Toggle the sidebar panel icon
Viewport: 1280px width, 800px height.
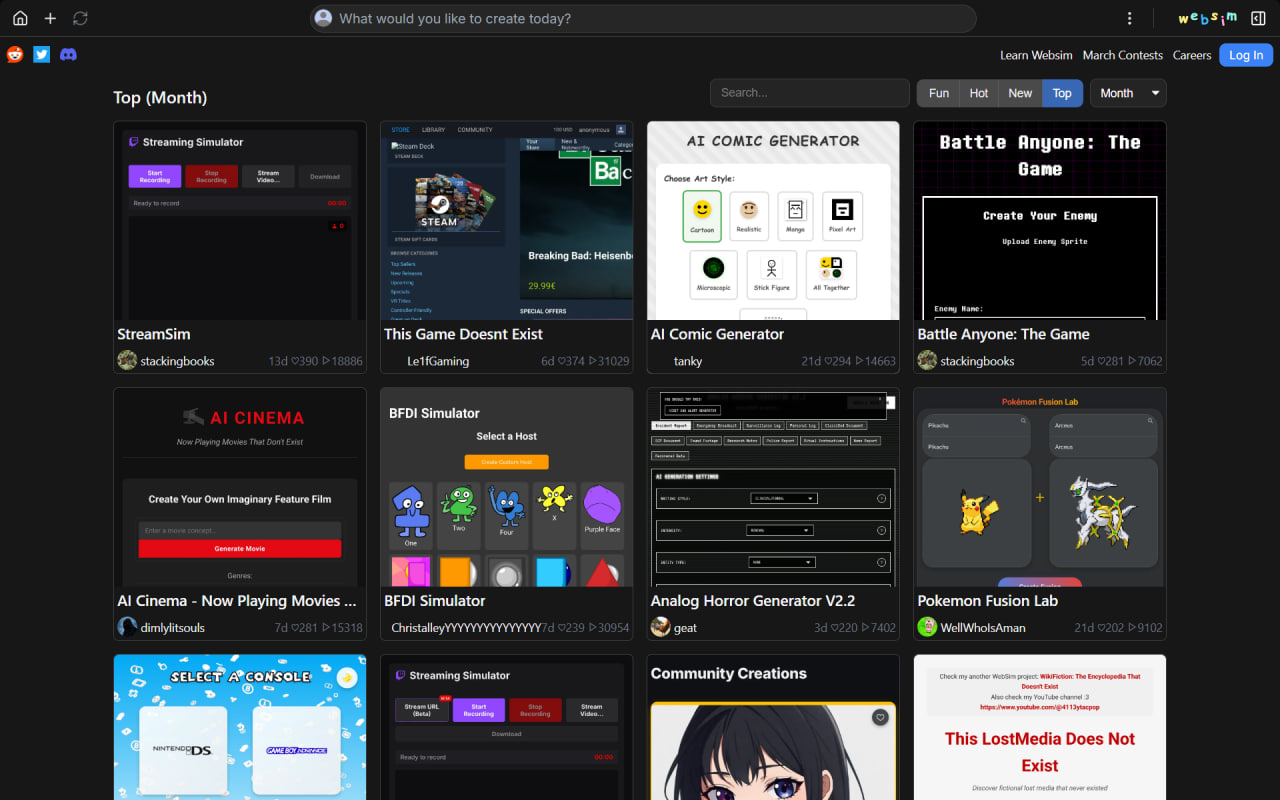pos(1258,18)
